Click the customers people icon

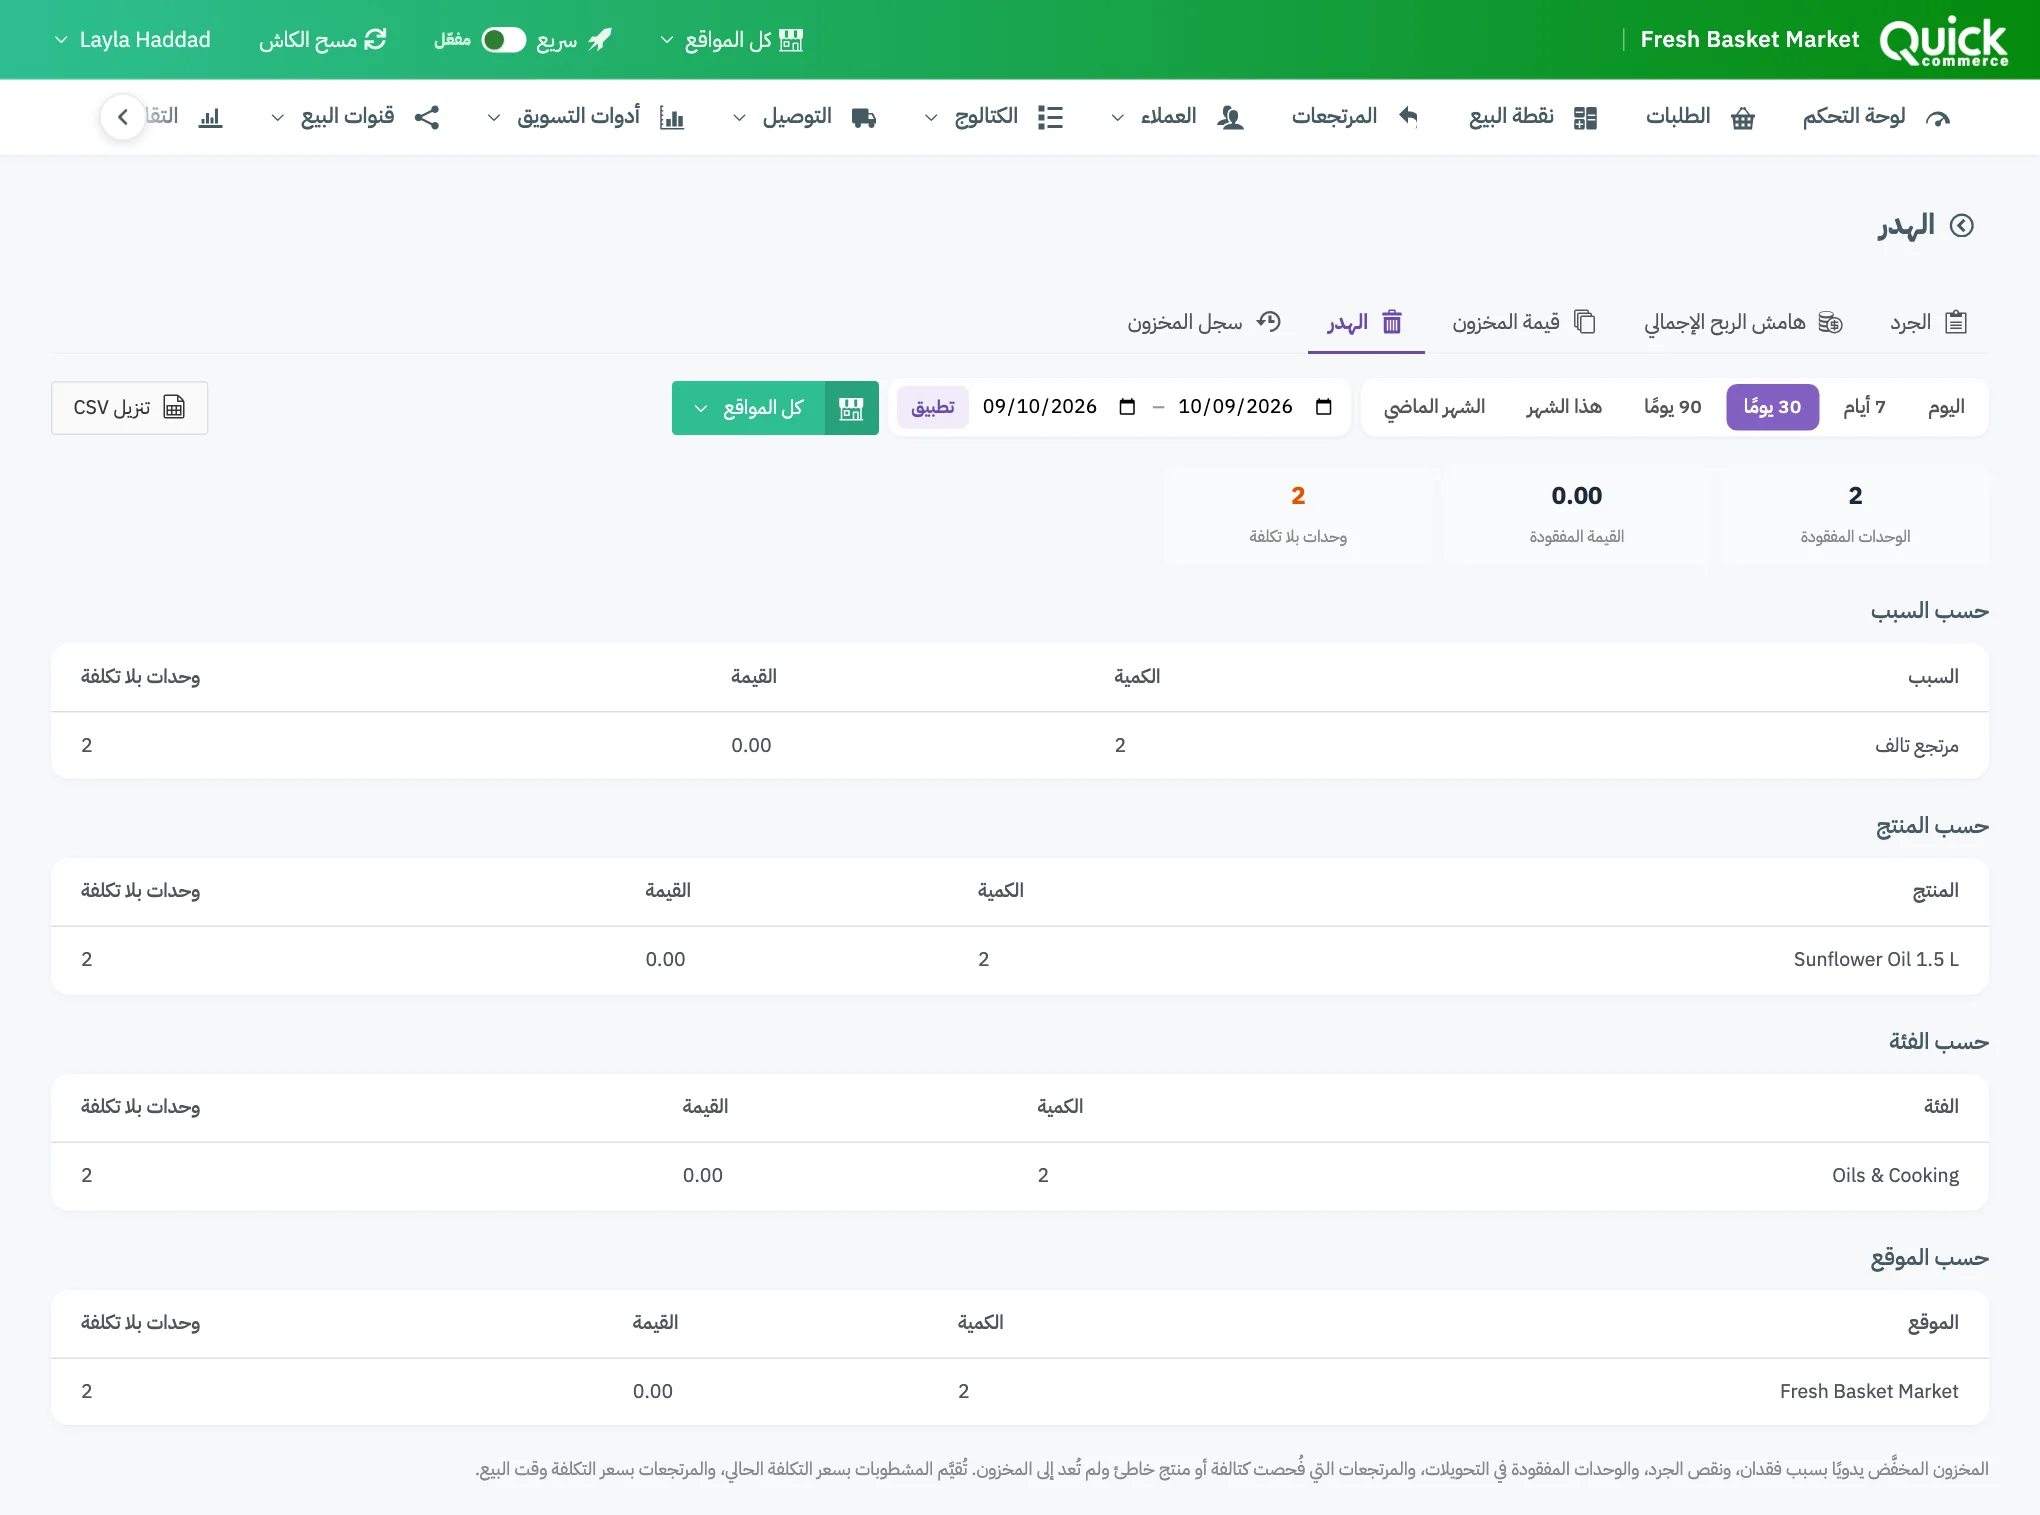(1230, 118)
